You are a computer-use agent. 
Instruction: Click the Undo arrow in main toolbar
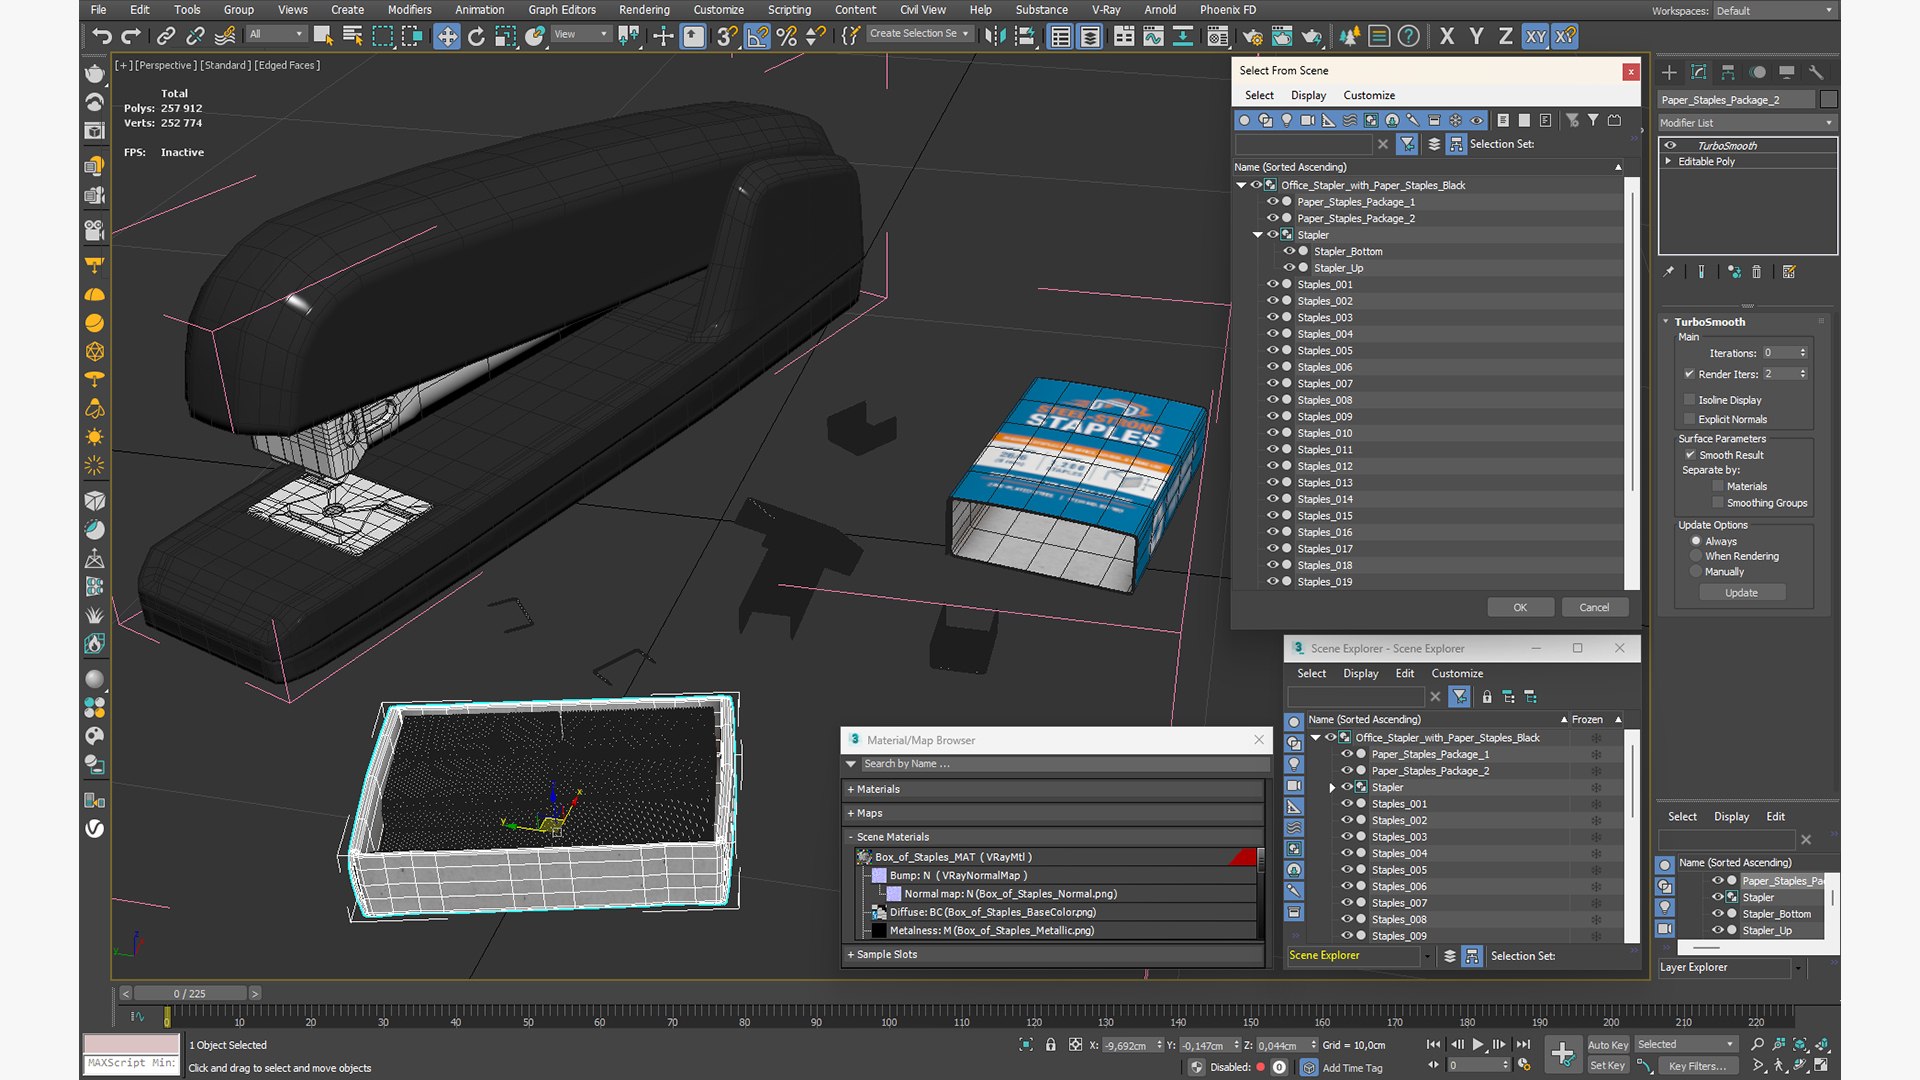point(101,37)
